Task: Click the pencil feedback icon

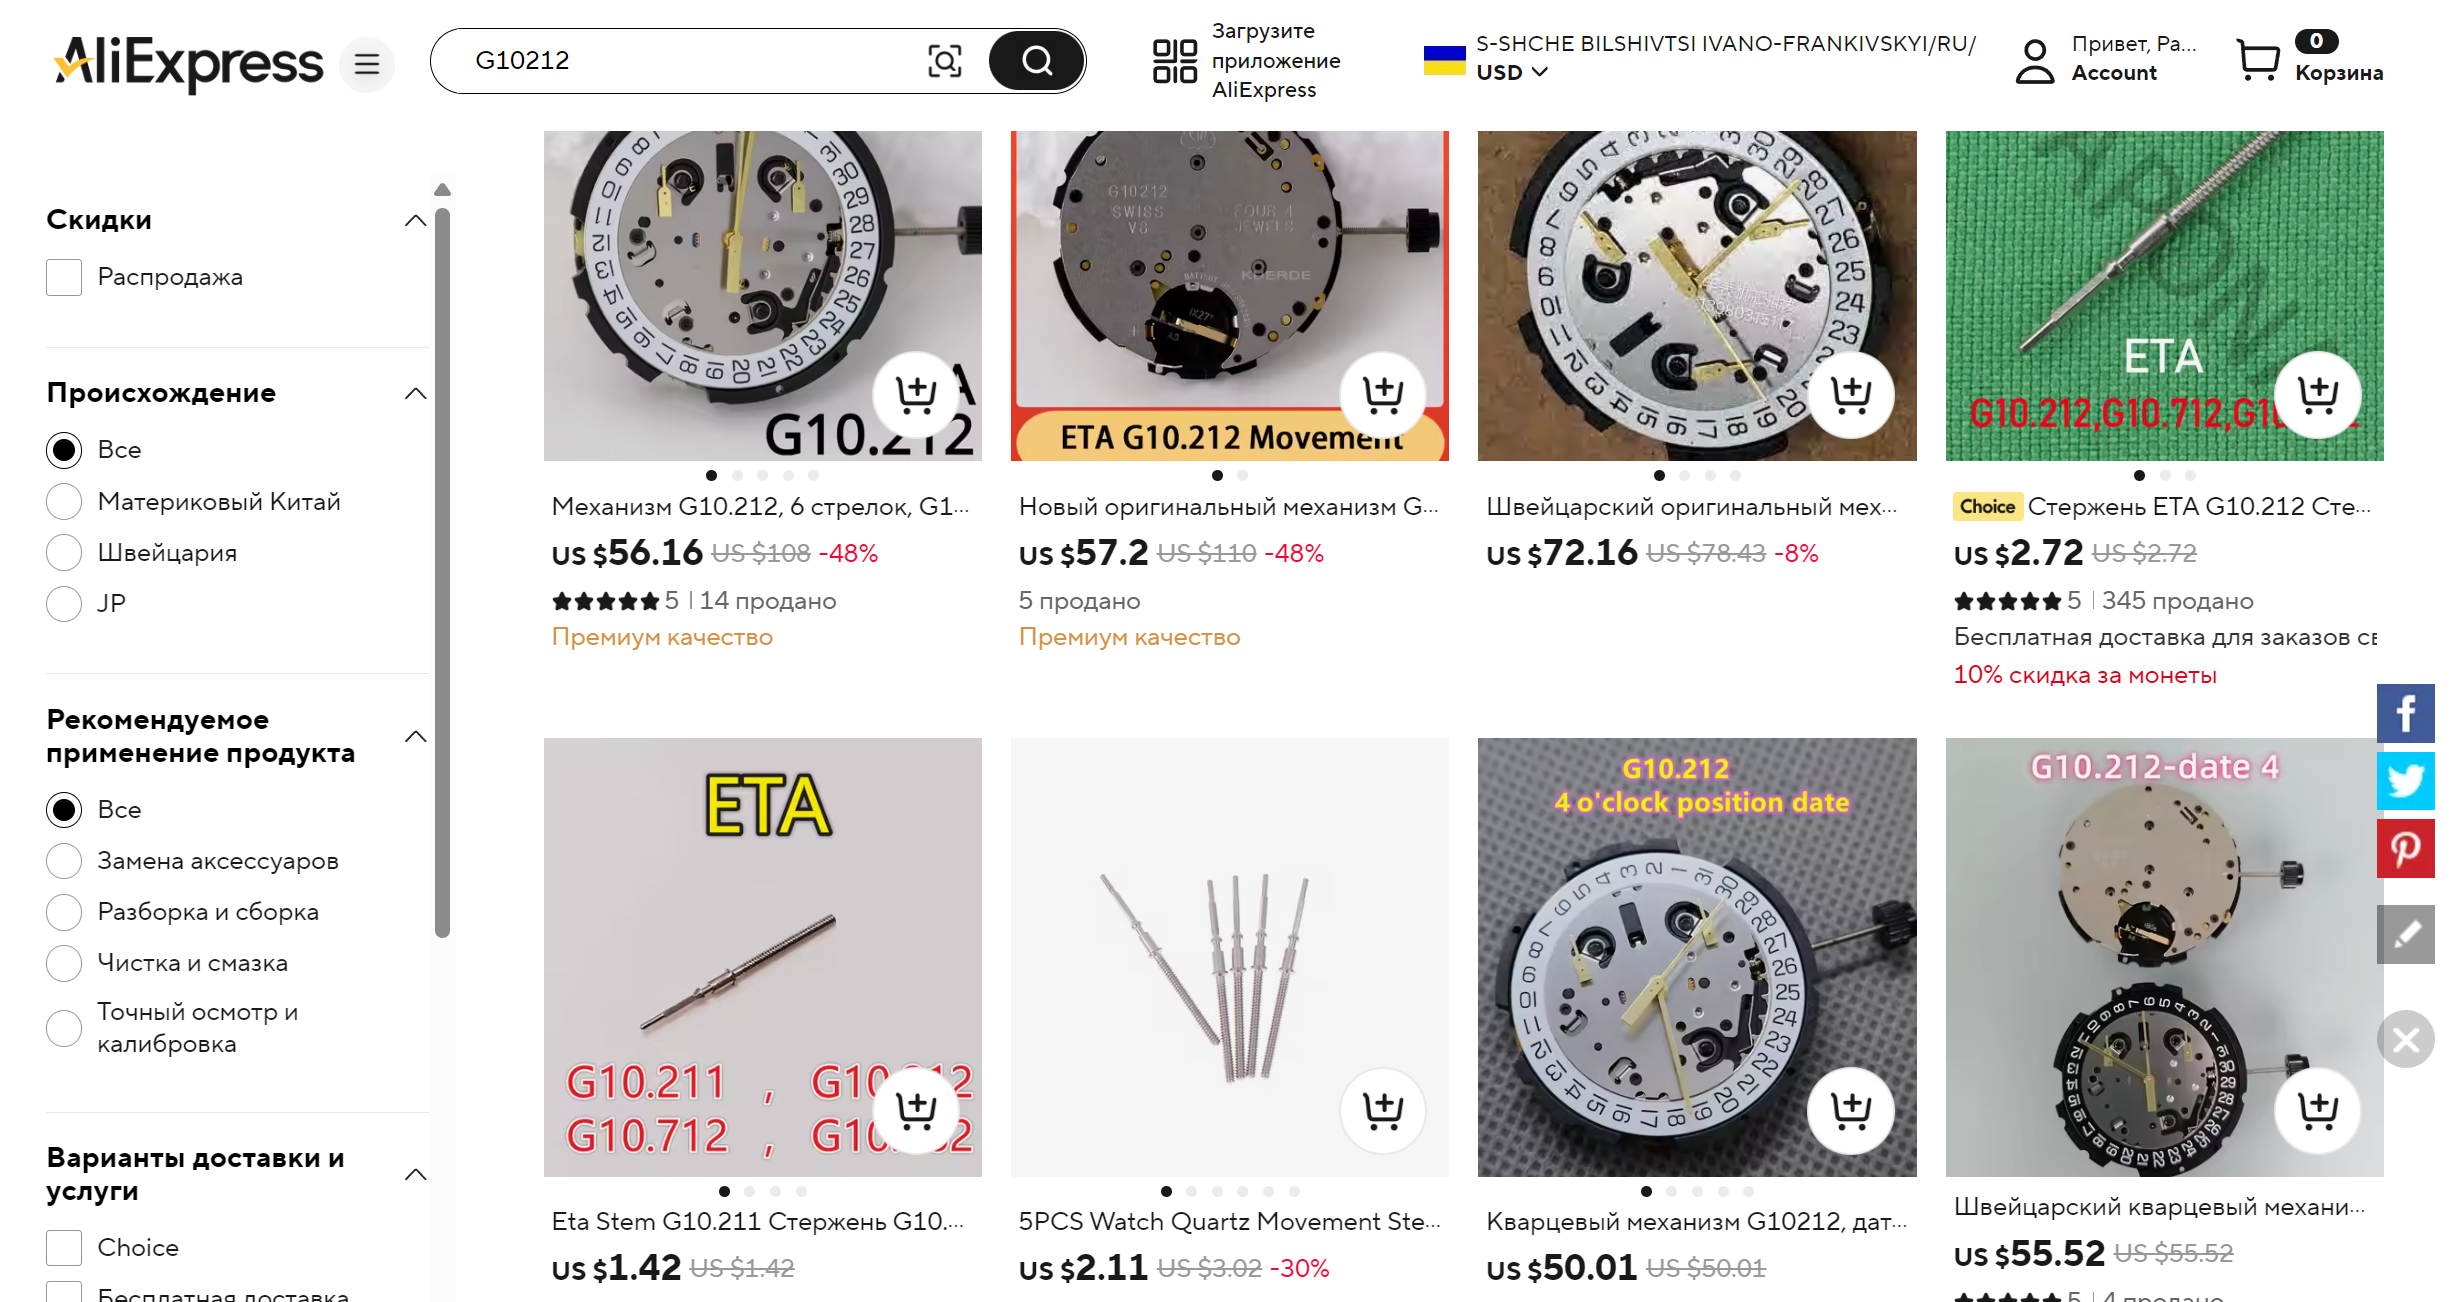Action: (2406, 934)
